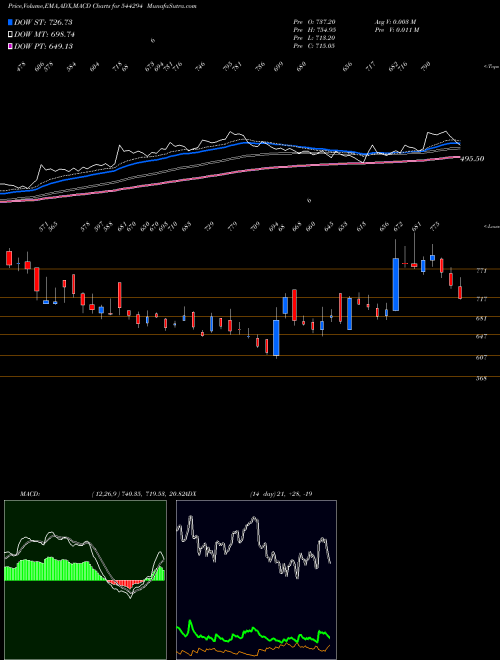The image size is (500, 660).
Task: Click the 681 price level label
Action: pos(481,319)
